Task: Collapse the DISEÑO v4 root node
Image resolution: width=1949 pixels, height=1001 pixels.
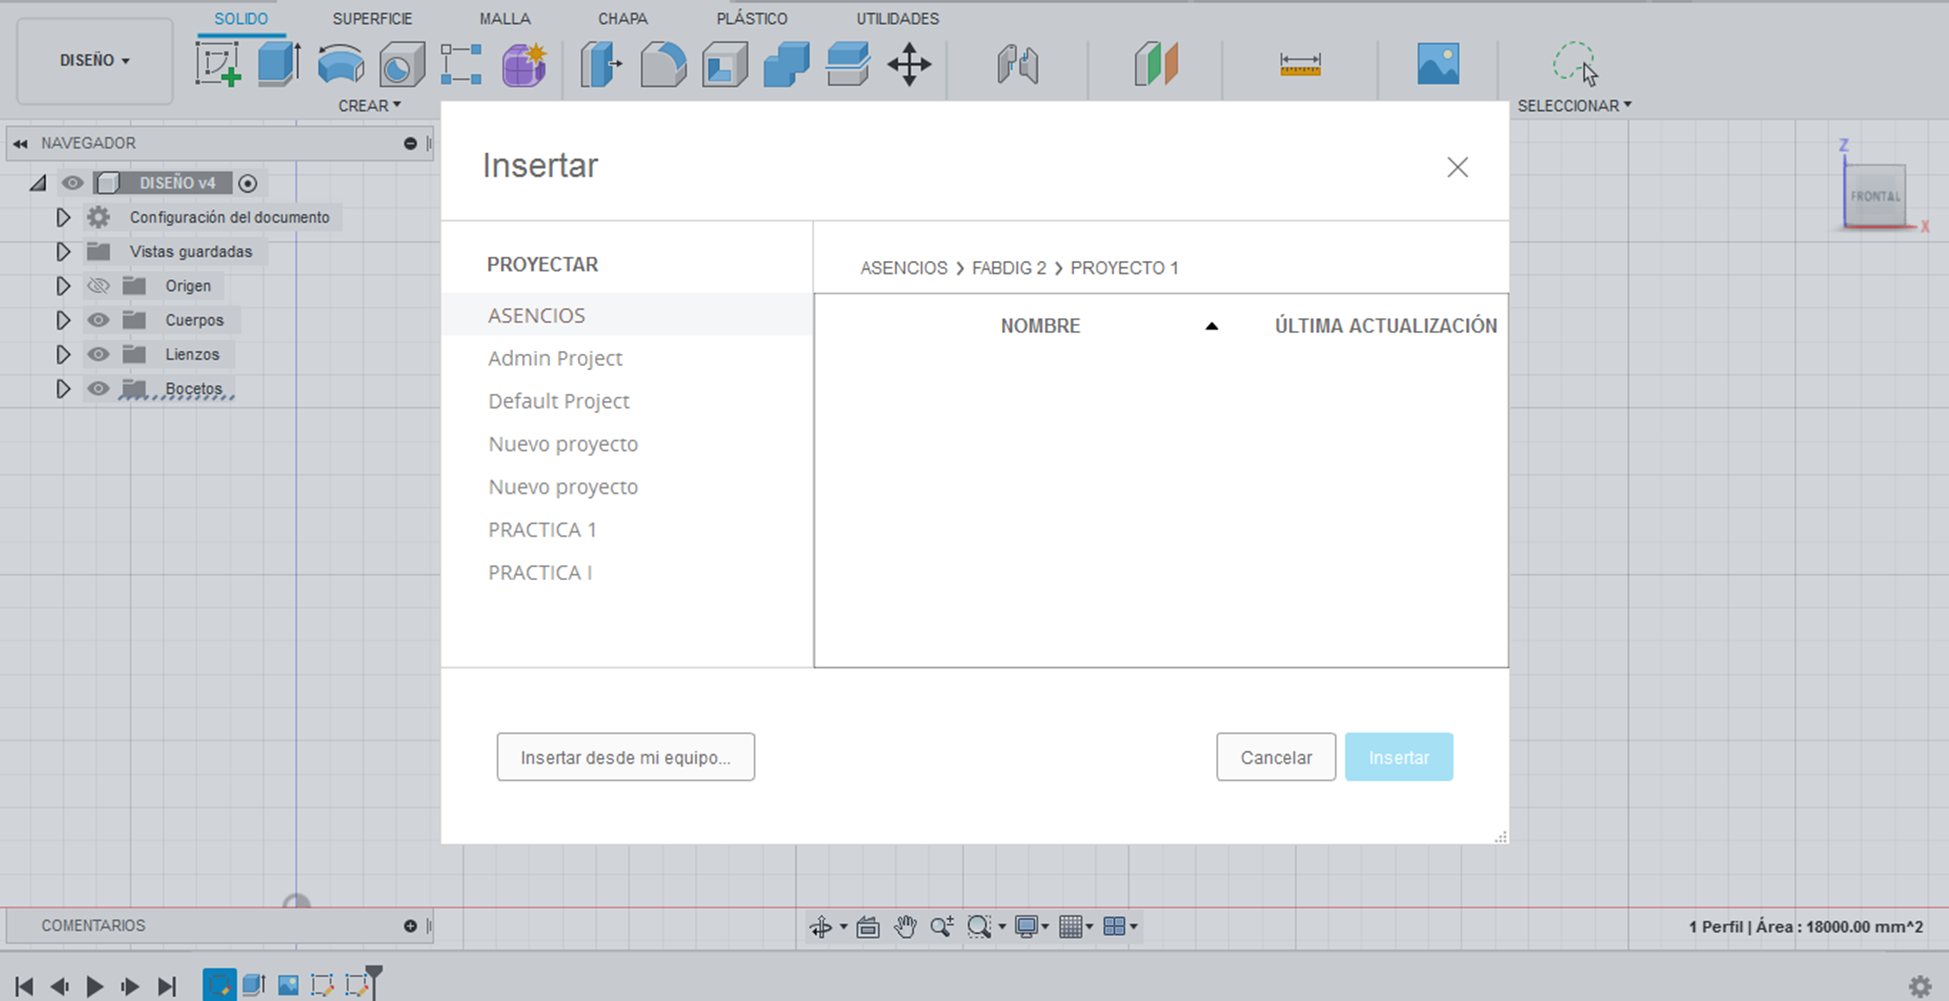Action: tap(38, 183)
